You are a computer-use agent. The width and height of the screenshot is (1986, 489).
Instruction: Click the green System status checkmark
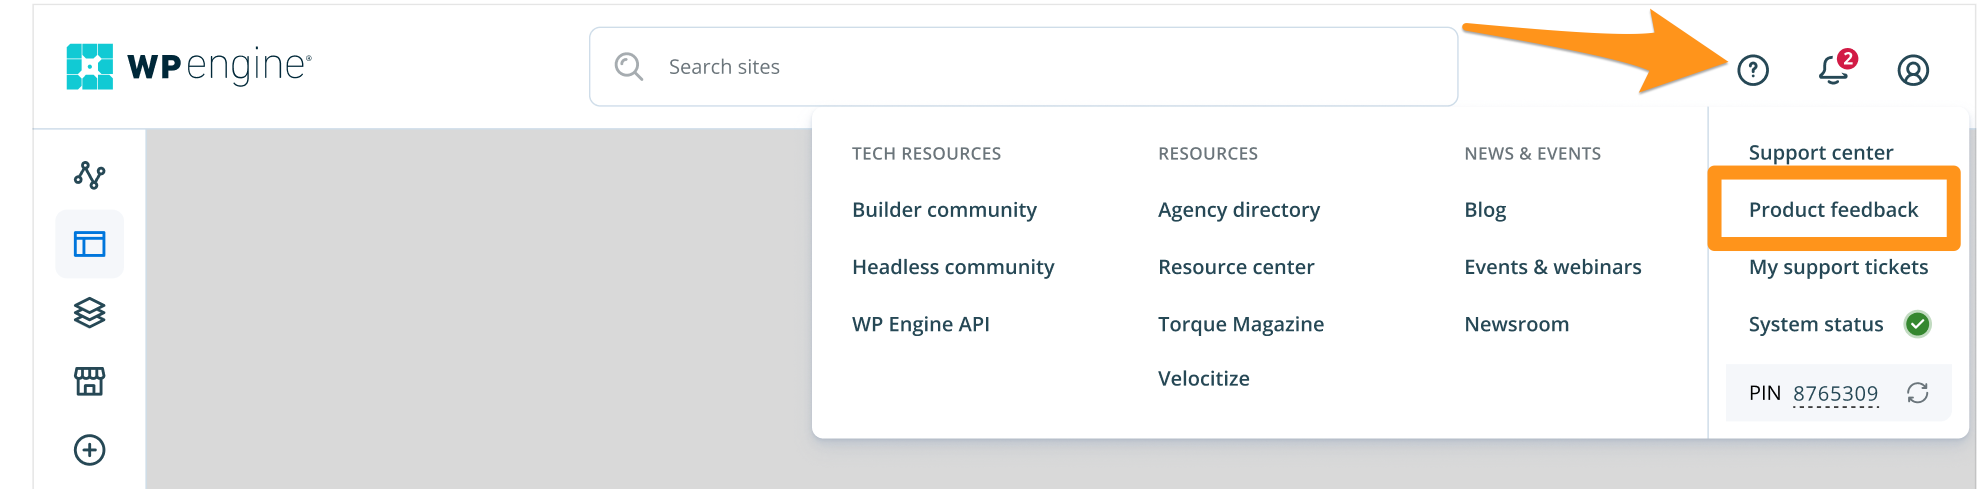point(1917,324)
